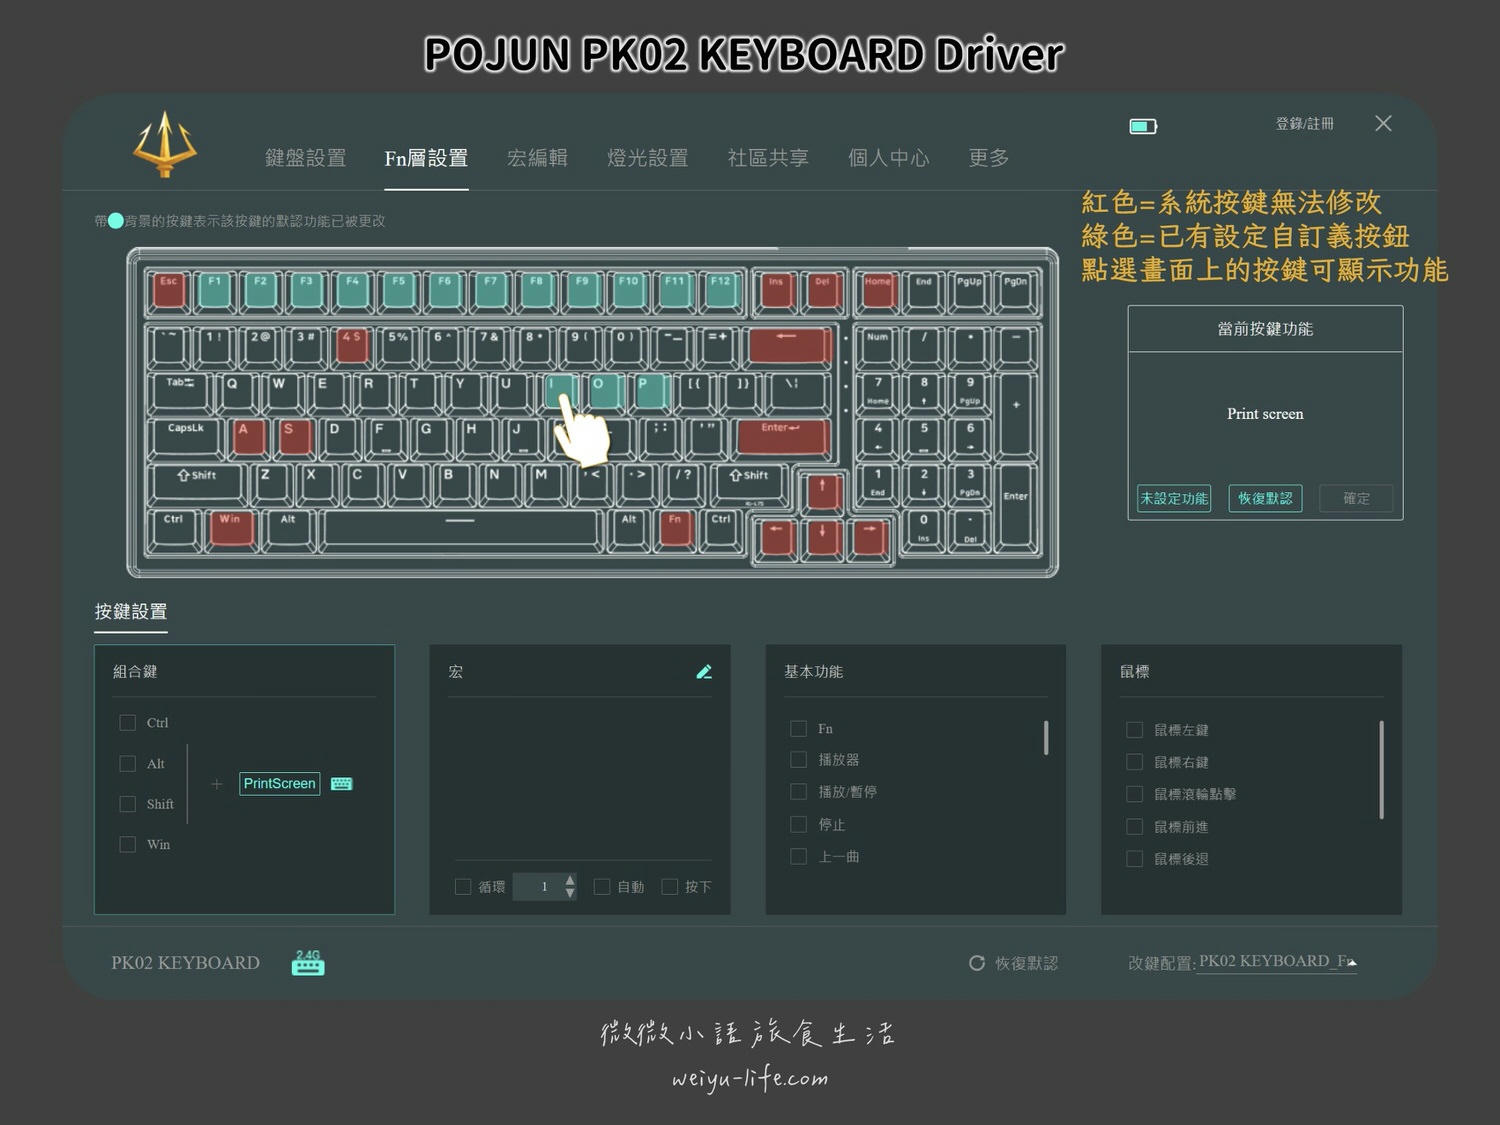Check the 鼠標前進 option
The image size is (1500, 1125).
(1134, 826)
